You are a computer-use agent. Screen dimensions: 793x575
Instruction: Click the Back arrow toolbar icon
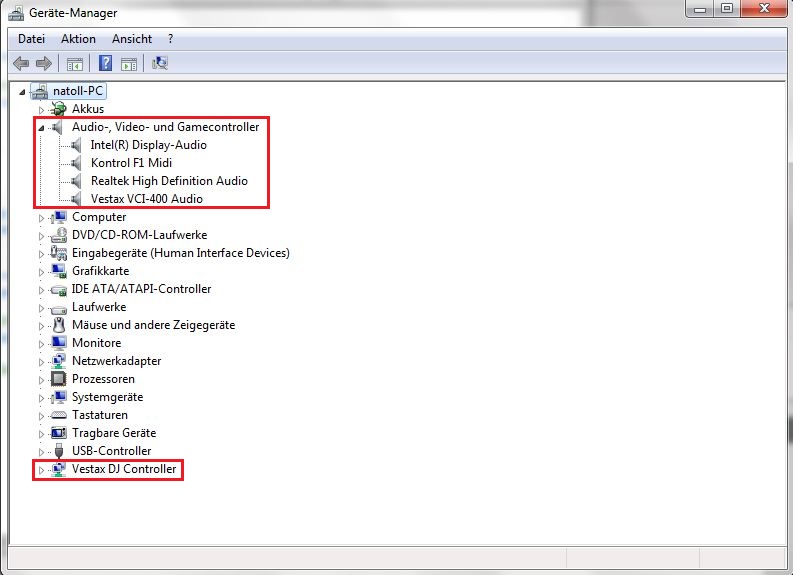pos(21,63)
